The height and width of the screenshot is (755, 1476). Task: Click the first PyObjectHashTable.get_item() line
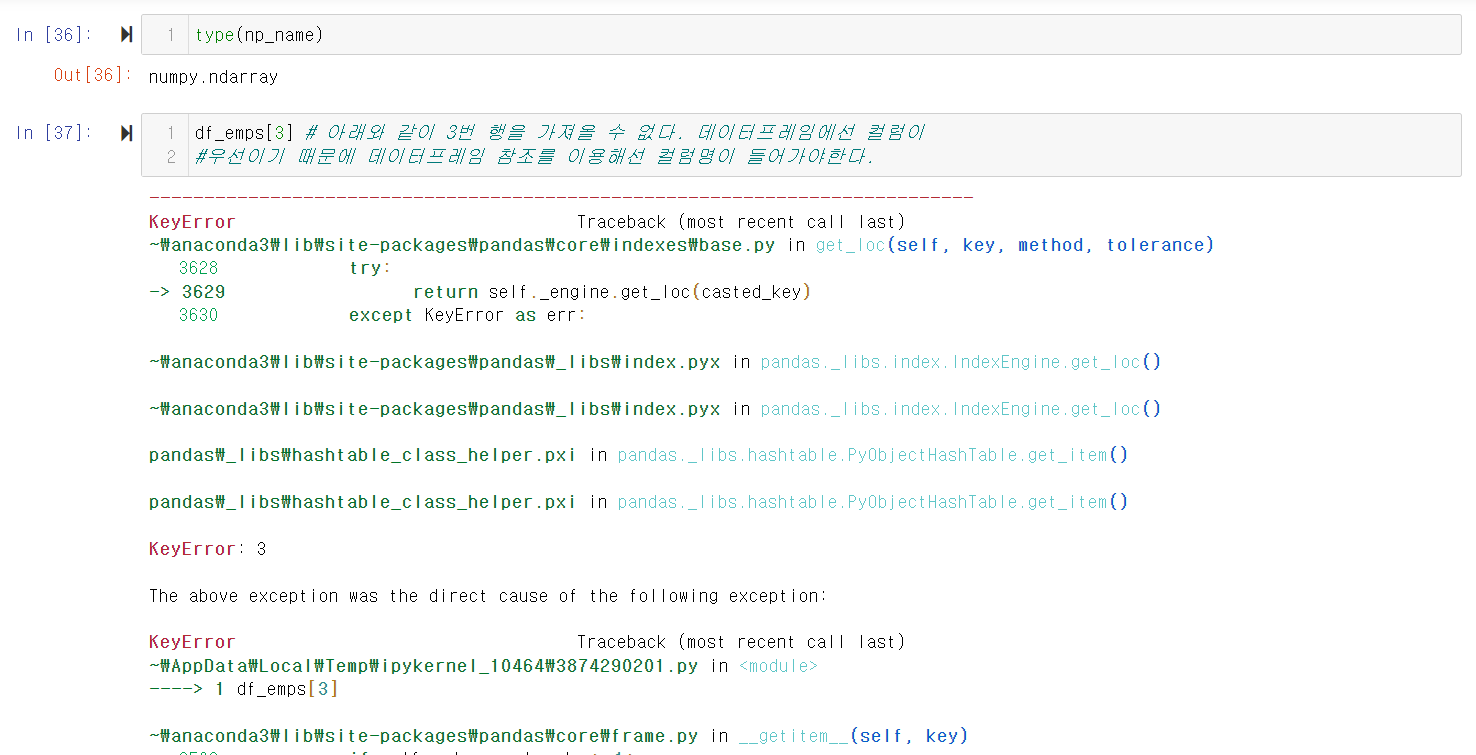coord(638,455)
